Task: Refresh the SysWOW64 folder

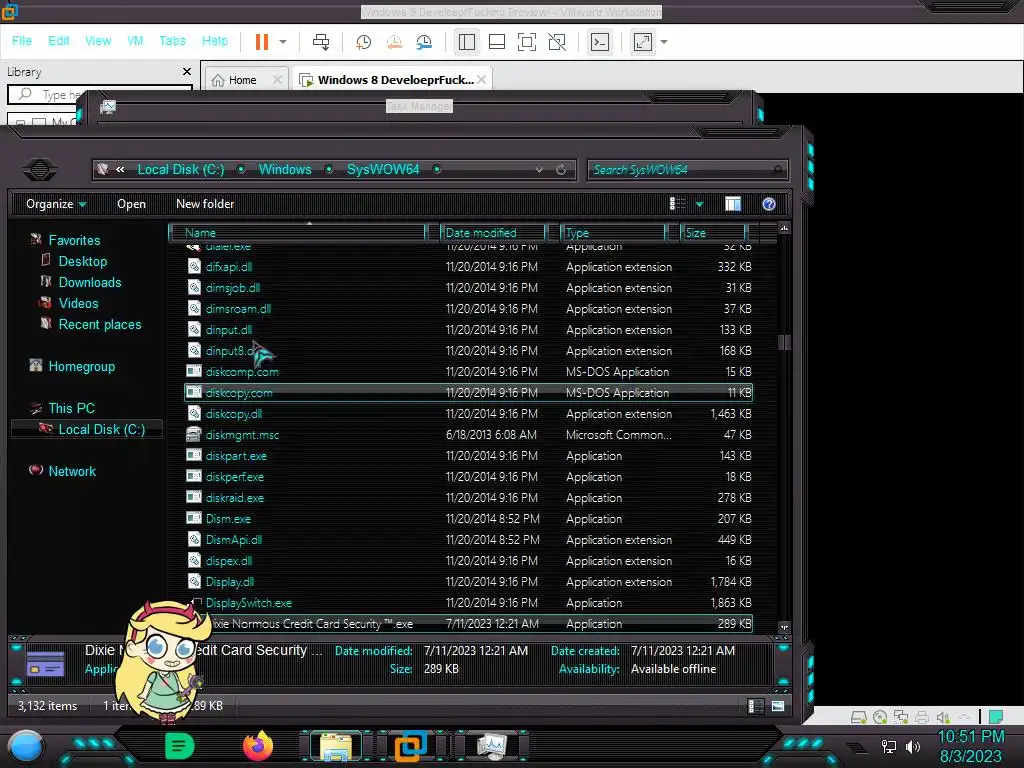Action: point(561,170)
